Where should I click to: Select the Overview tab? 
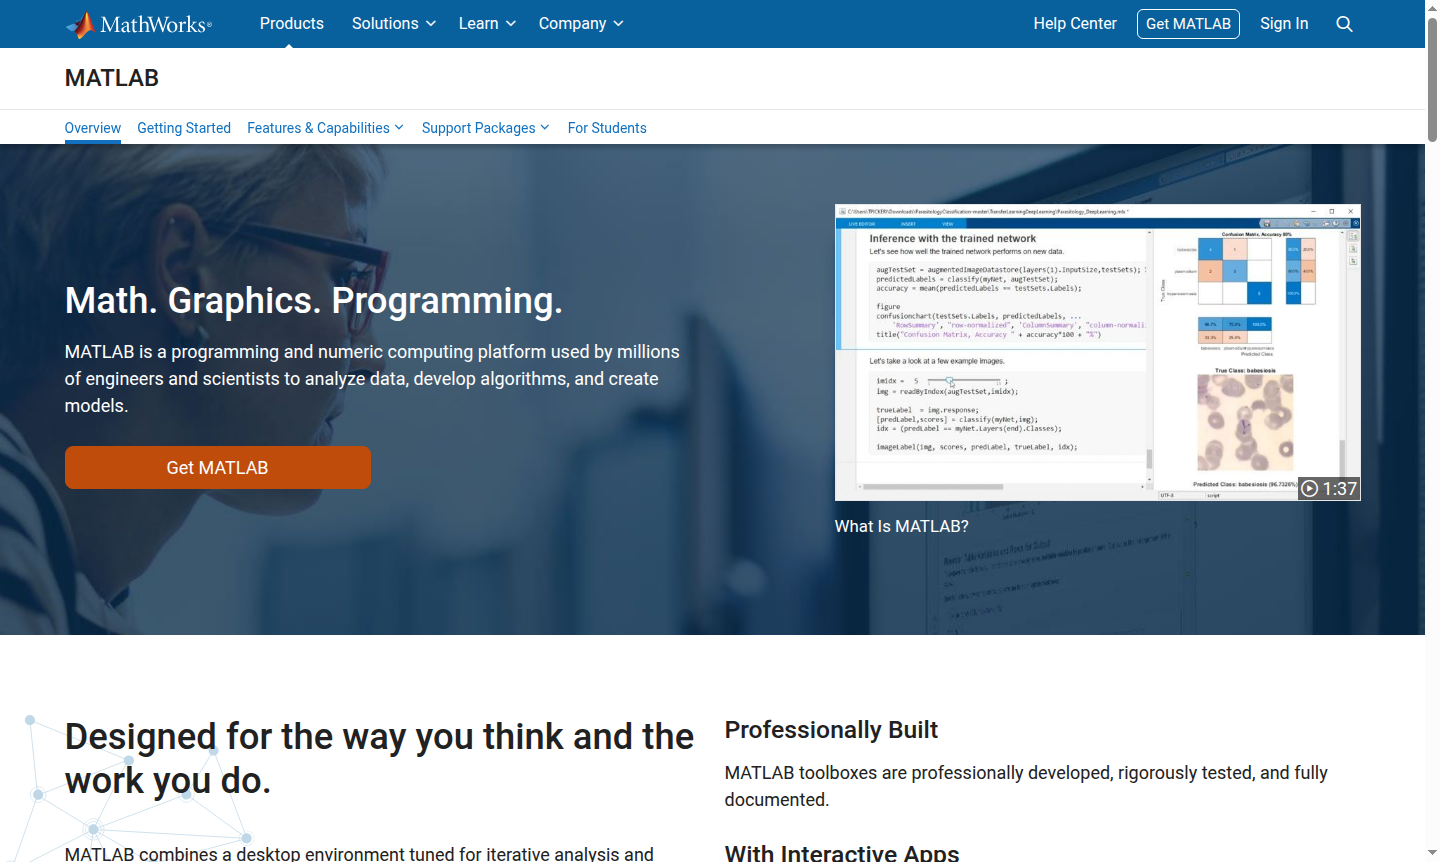(92, 128)
